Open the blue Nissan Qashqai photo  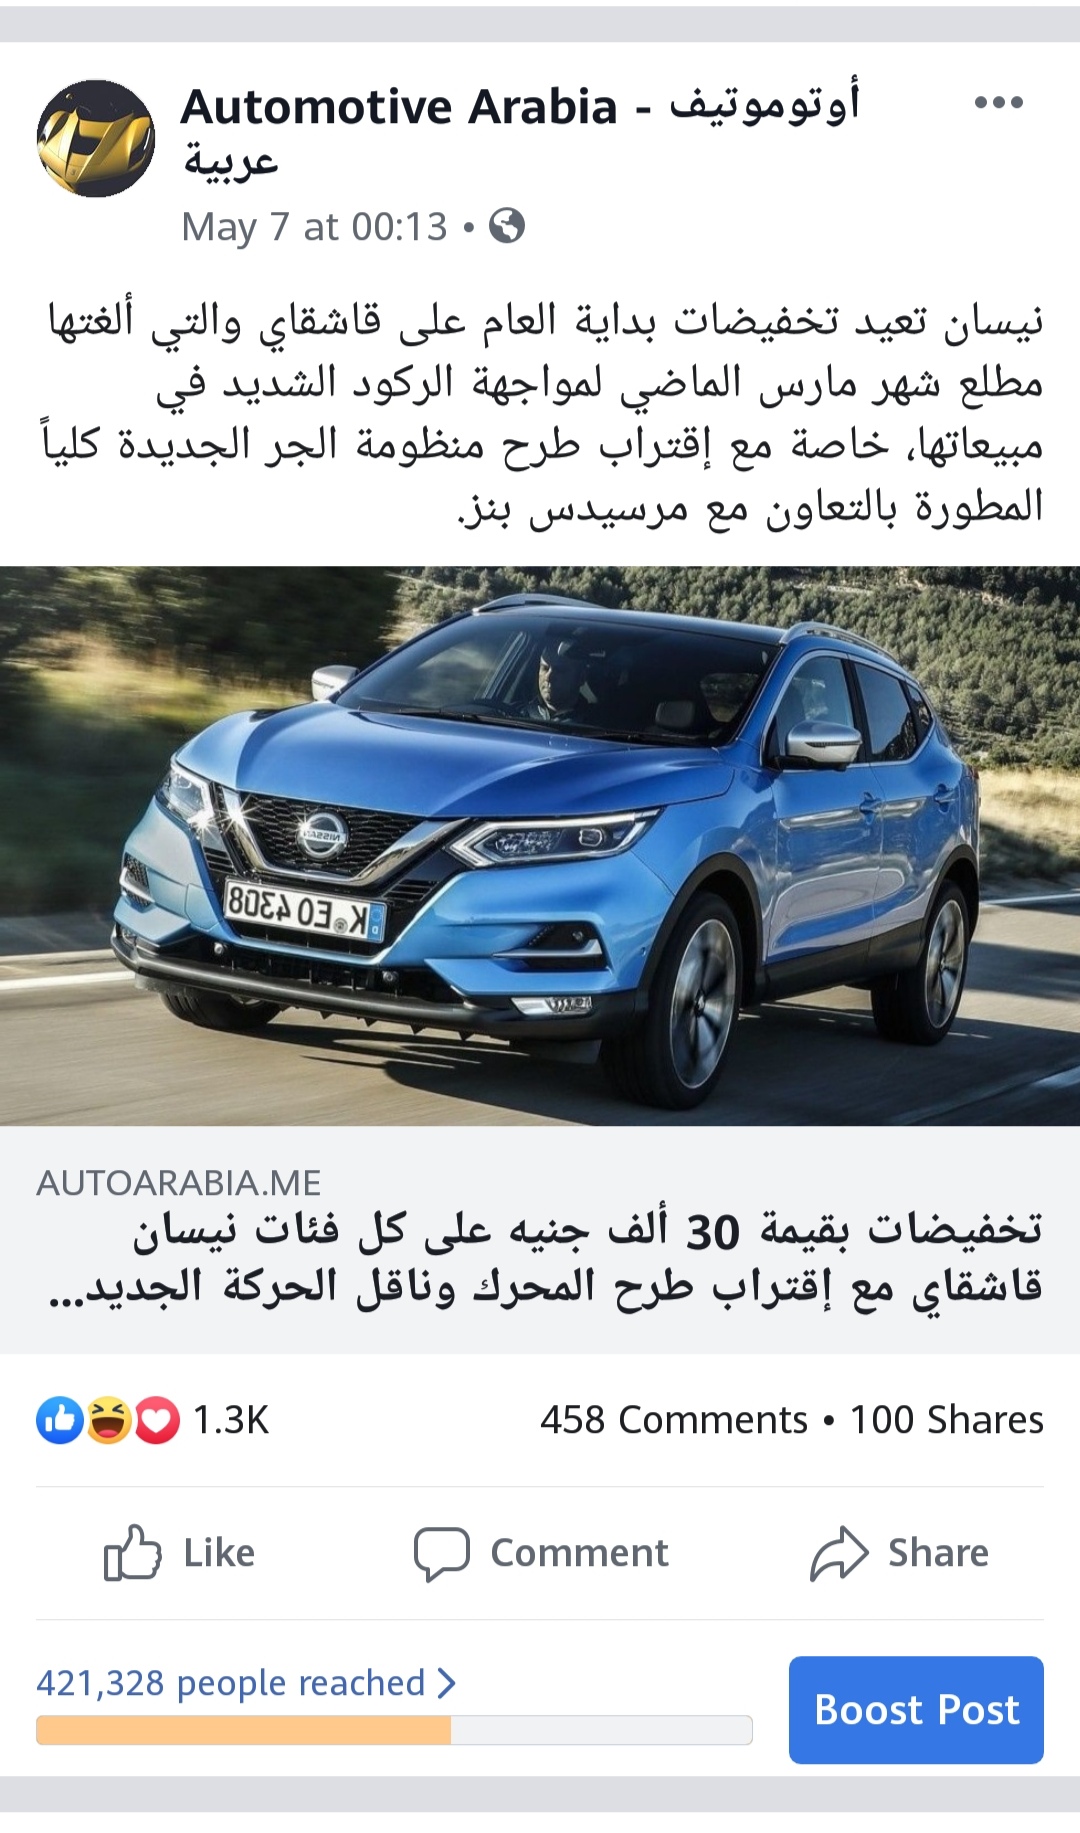click(540, 846)
